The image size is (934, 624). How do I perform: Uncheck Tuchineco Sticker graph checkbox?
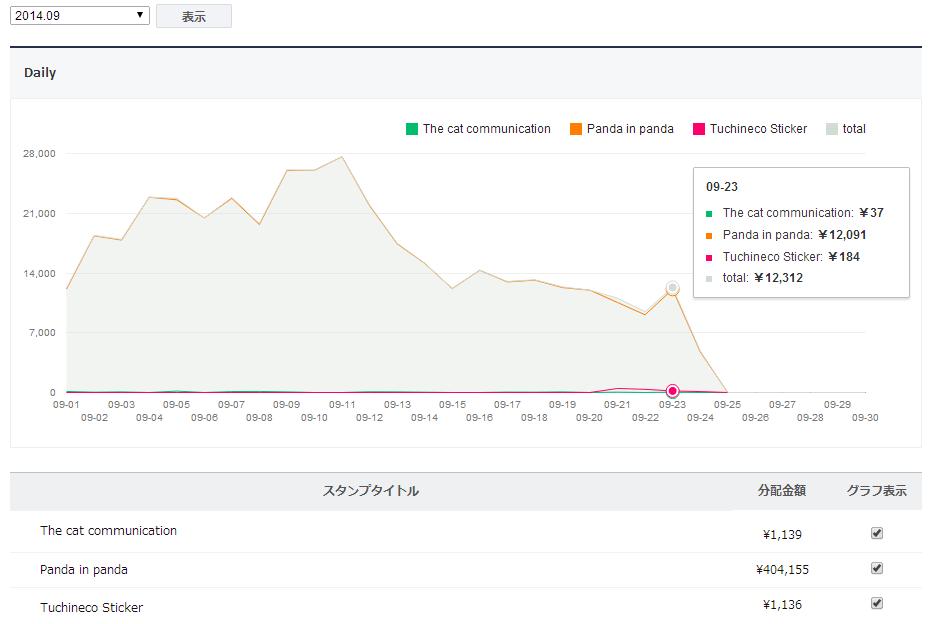[877, 603]
